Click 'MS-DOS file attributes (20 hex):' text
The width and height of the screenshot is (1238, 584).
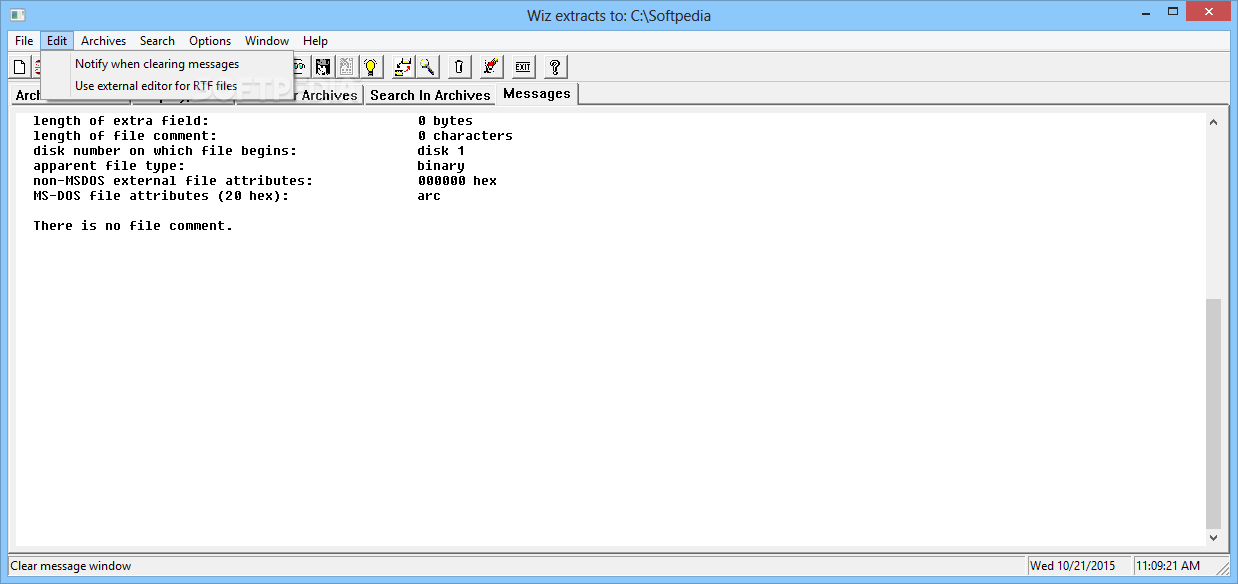pyautogui.click(x=161, y=196)
